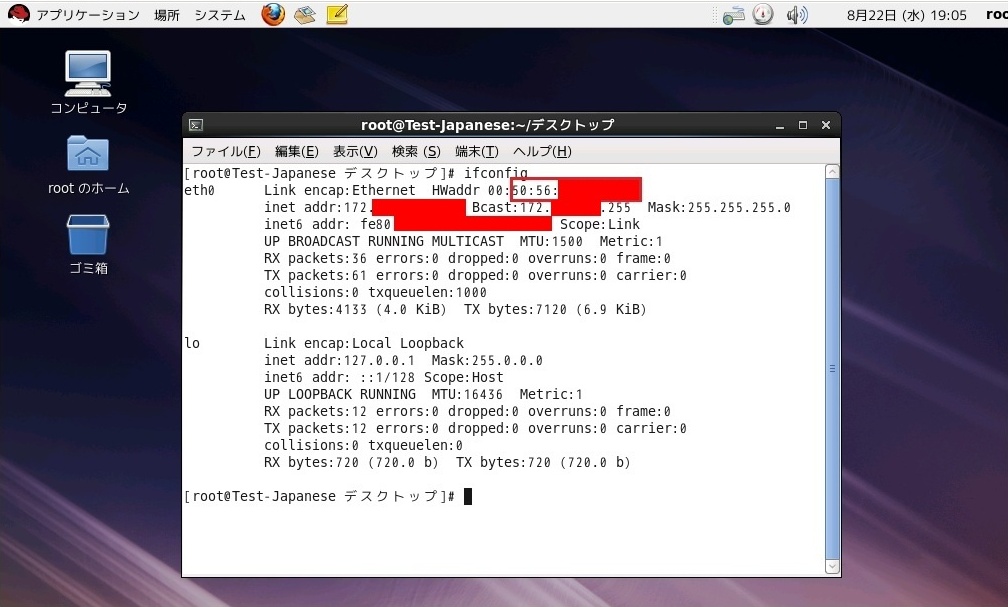This screenshot has width=1008, height=607.
Task: Click the txqueuelen:1000 text
Action: pyautogui.click(x=428, y=293)
